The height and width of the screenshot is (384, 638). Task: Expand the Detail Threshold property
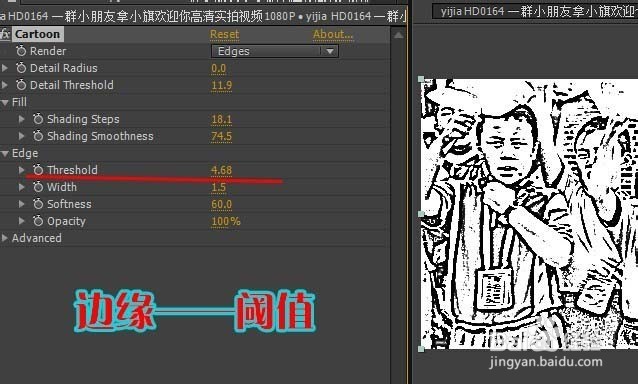tap(5, 85)
